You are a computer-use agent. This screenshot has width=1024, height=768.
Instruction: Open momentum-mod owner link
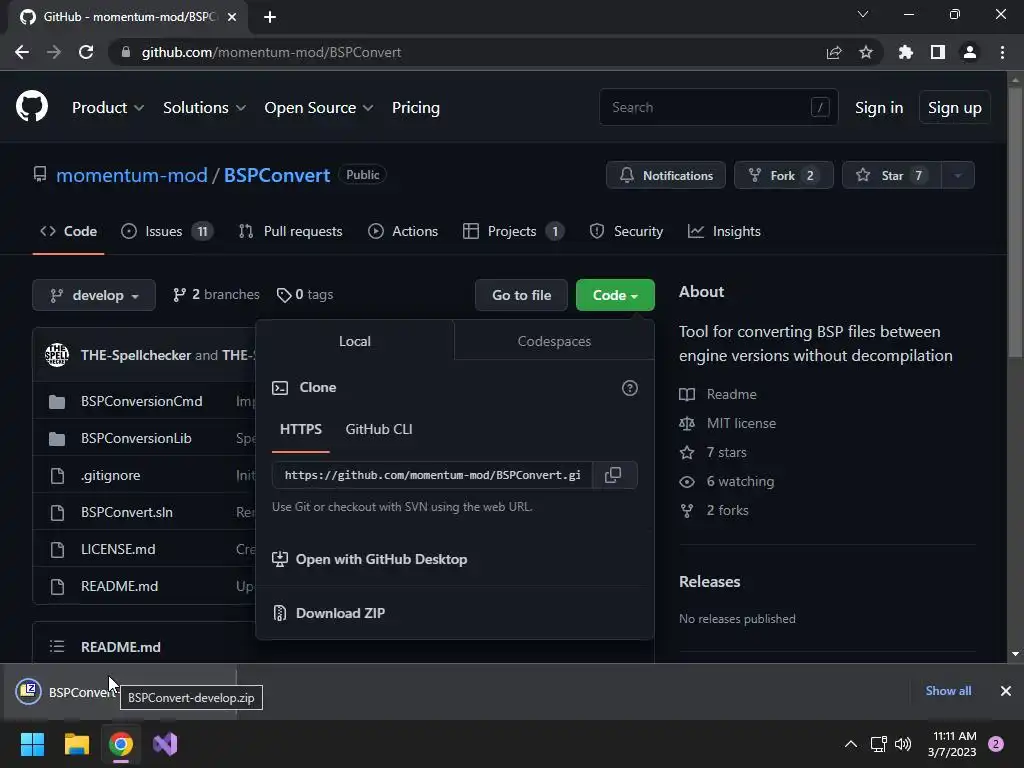[132, 175]
